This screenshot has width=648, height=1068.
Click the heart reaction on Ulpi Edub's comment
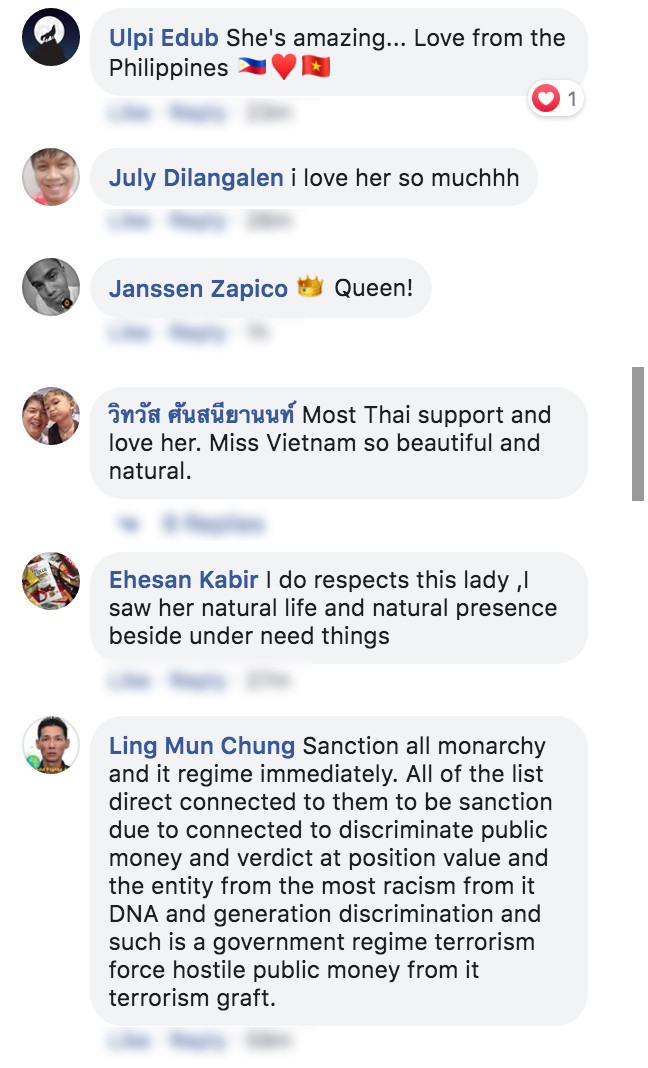click(x=546, y=98)
